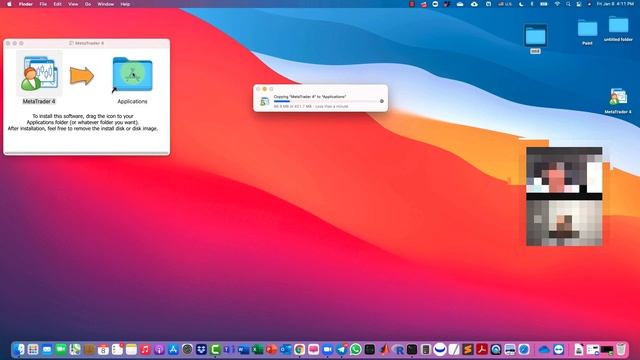Open Notes from the dock
640x360 pixels.
click(131, 349)
